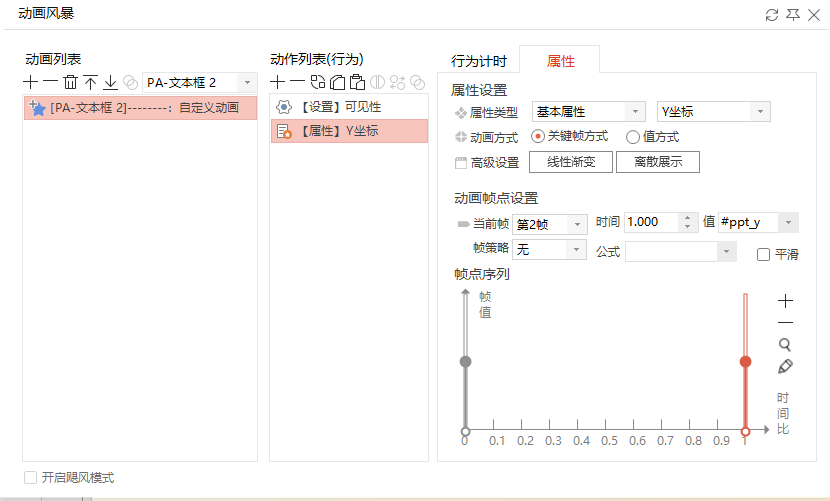This screenshot has height=501, width=830.
Task: Remove a frame point with minus icon
Action: tap(786, 323)
